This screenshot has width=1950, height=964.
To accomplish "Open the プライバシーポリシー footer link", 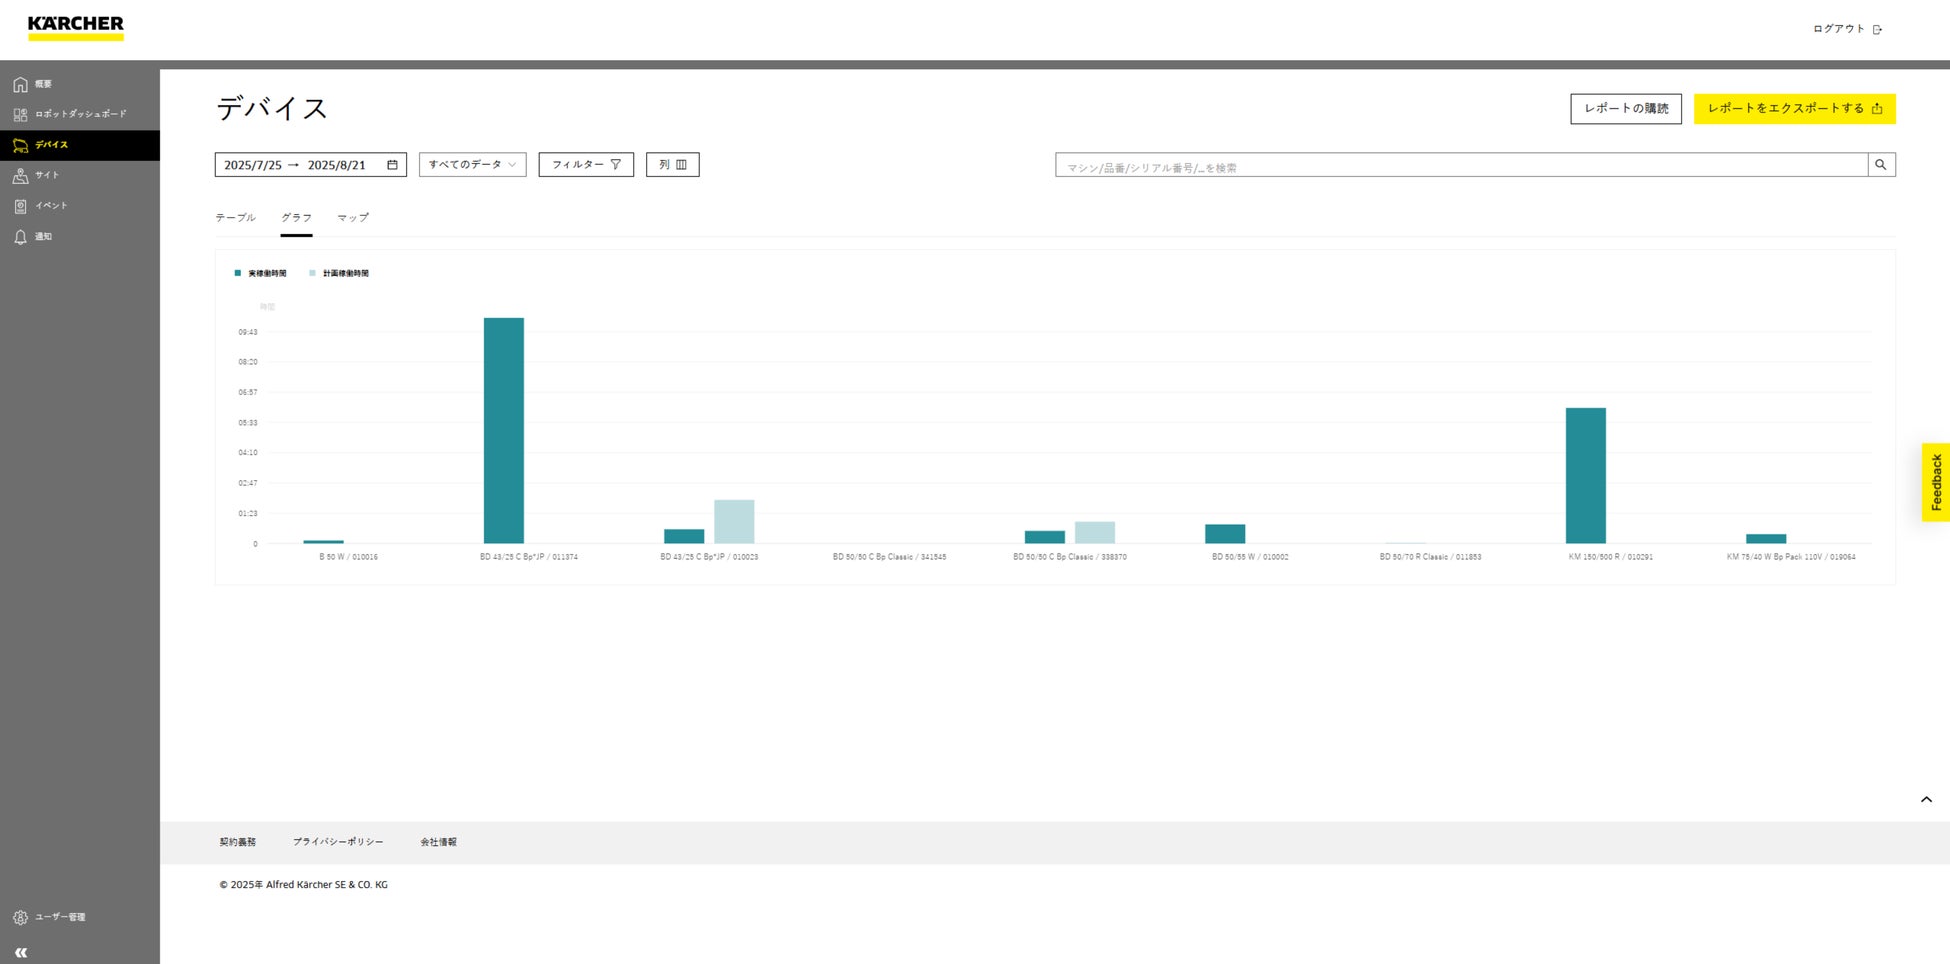I will point(338,842).
